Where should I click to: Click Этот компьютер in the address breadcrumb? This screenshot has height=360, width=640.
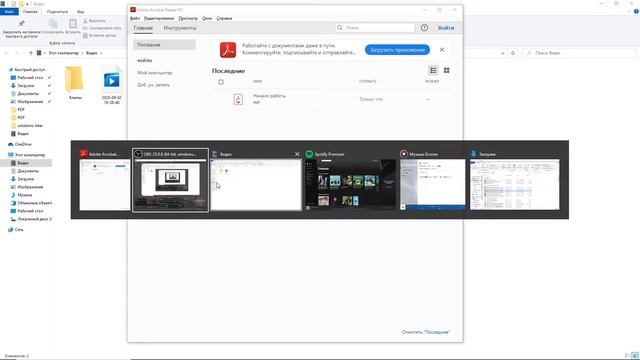(x=63, y=53)
